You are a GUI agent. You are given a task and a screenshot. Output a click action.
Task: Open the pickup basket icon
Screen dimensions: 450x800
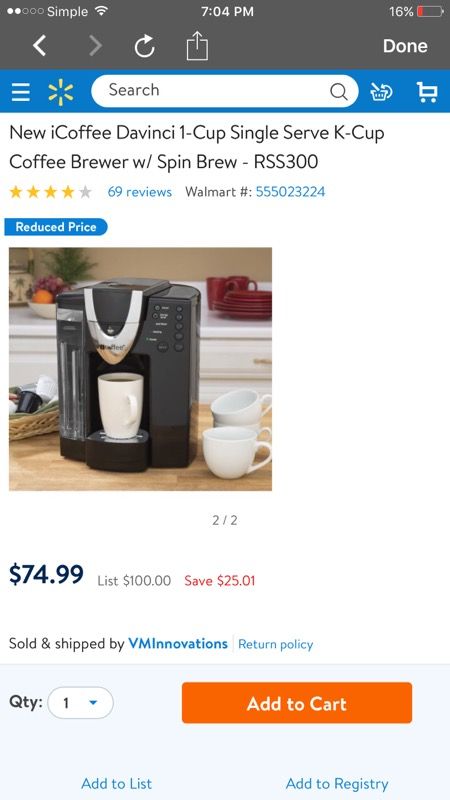(x=381, y=92)
